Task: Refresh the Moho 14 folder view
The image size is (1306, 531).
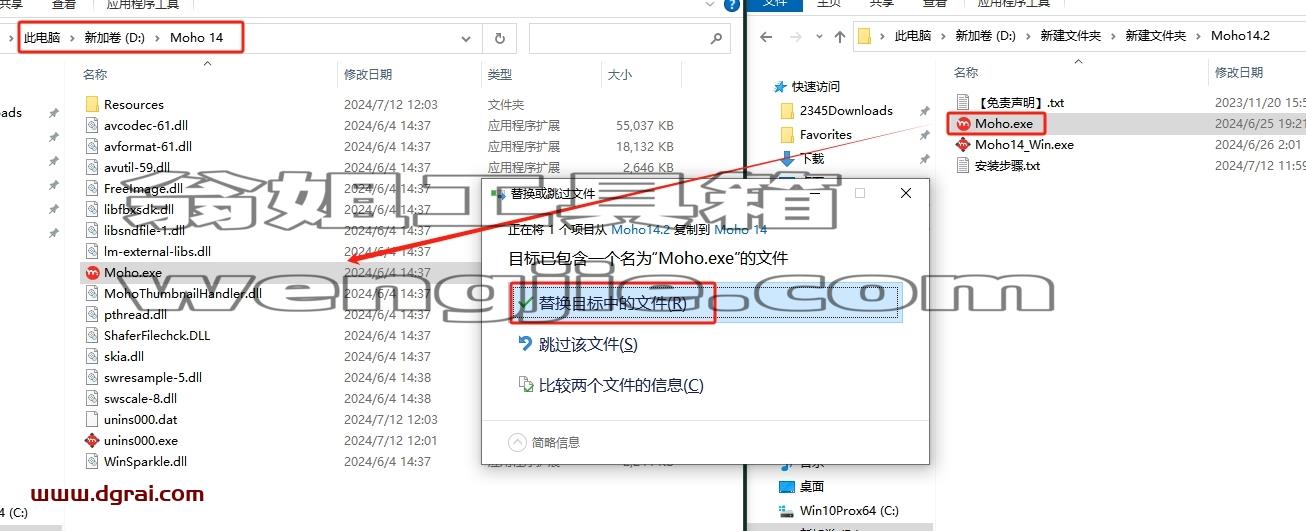Action: [499, 38]
